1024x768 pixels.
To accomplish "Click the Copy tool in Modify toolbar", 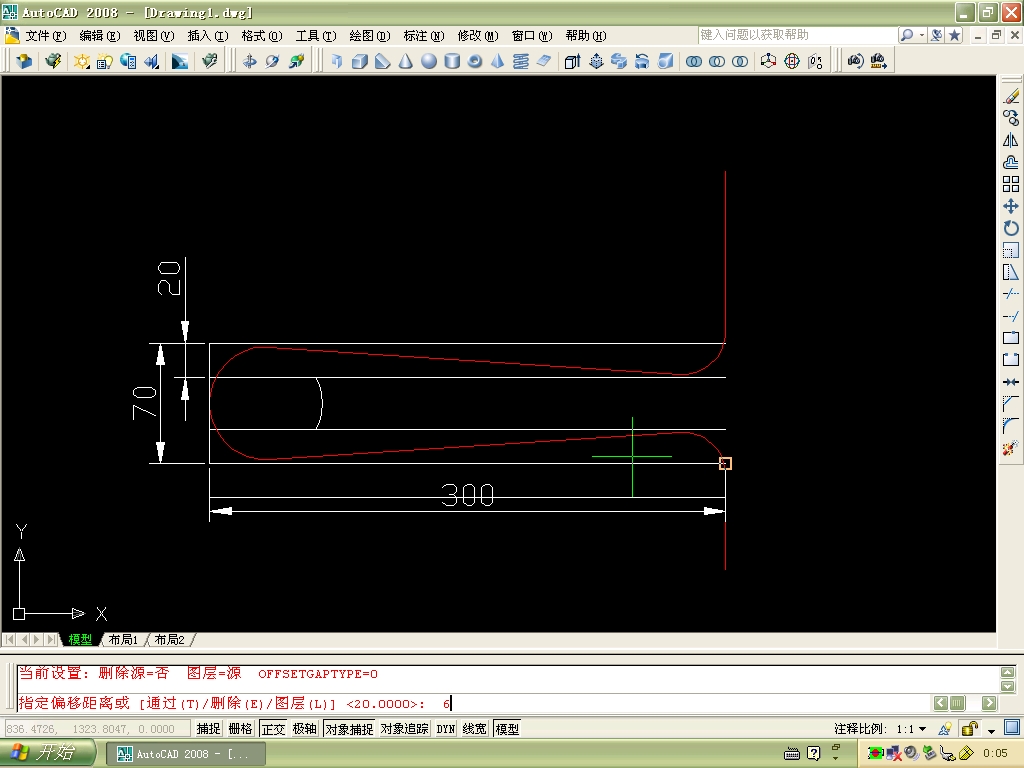I will coord(1011,118).
